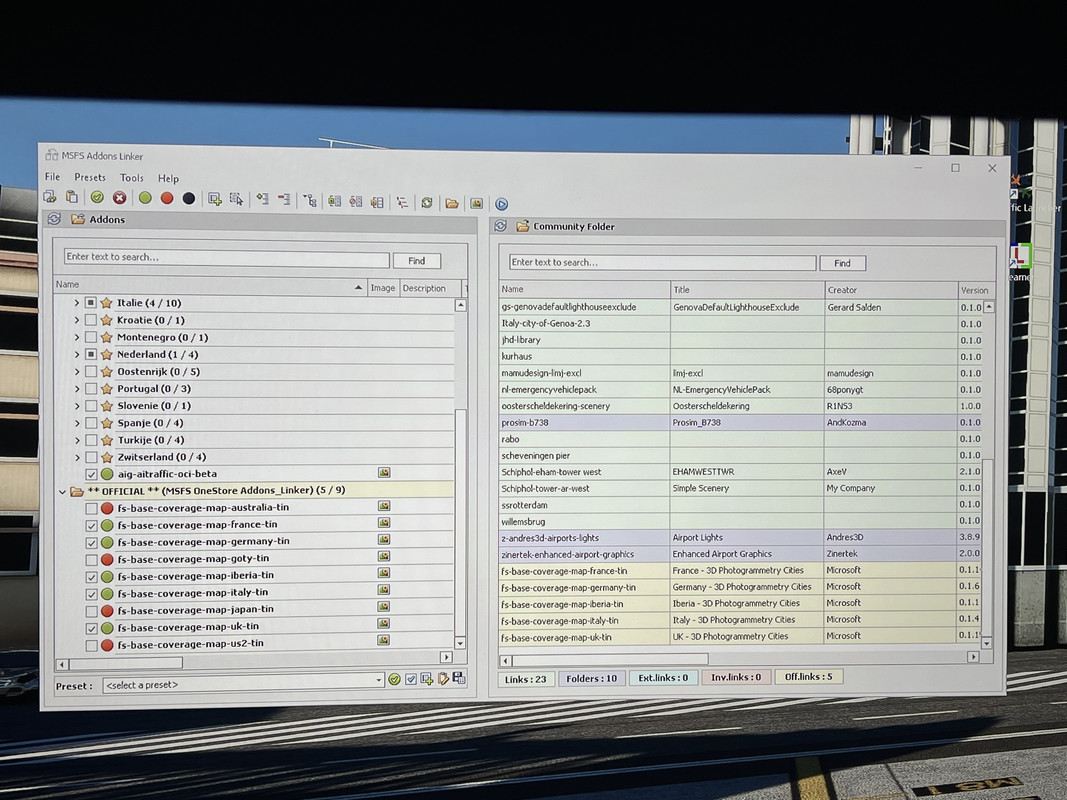The width and height of the screenshot is (1067, 800).
Task: Click the red circle filter icon in toolbar
Action: pyautogui.click(x=167, y=198)
